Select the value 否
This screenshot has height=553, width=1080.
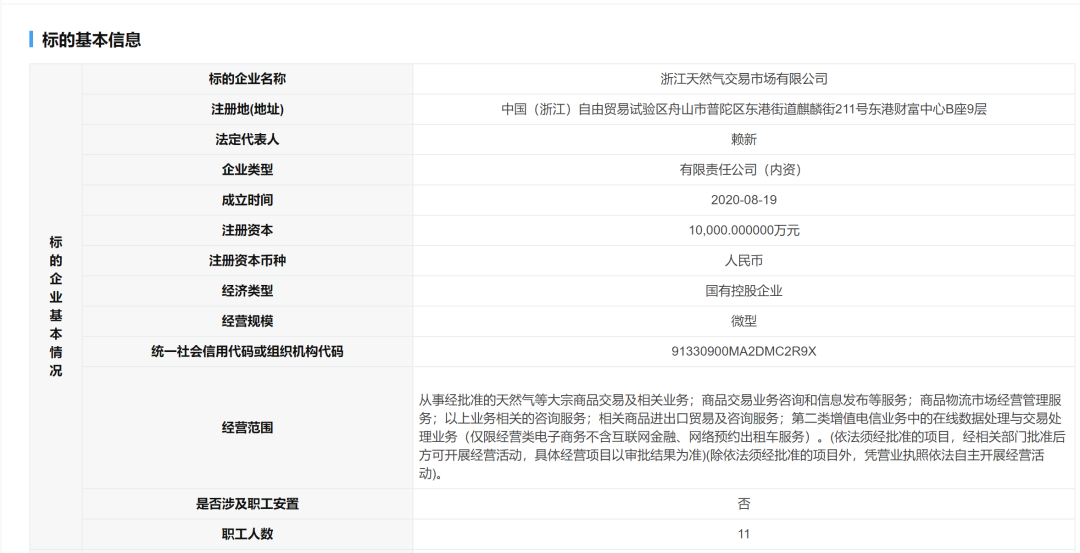click(744, 504)
